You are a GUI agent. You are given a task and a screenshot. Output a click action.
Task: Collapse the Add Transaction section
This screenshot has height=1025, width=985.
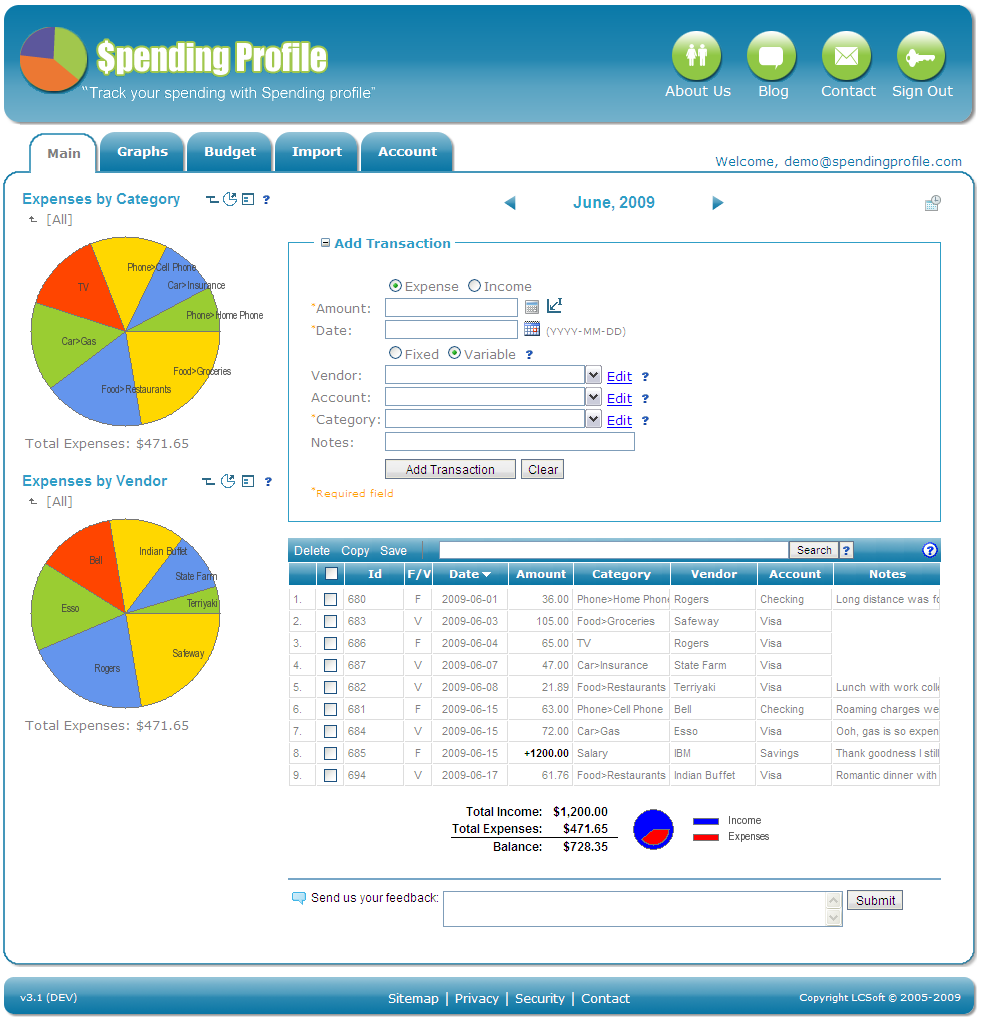click(325, 243)
